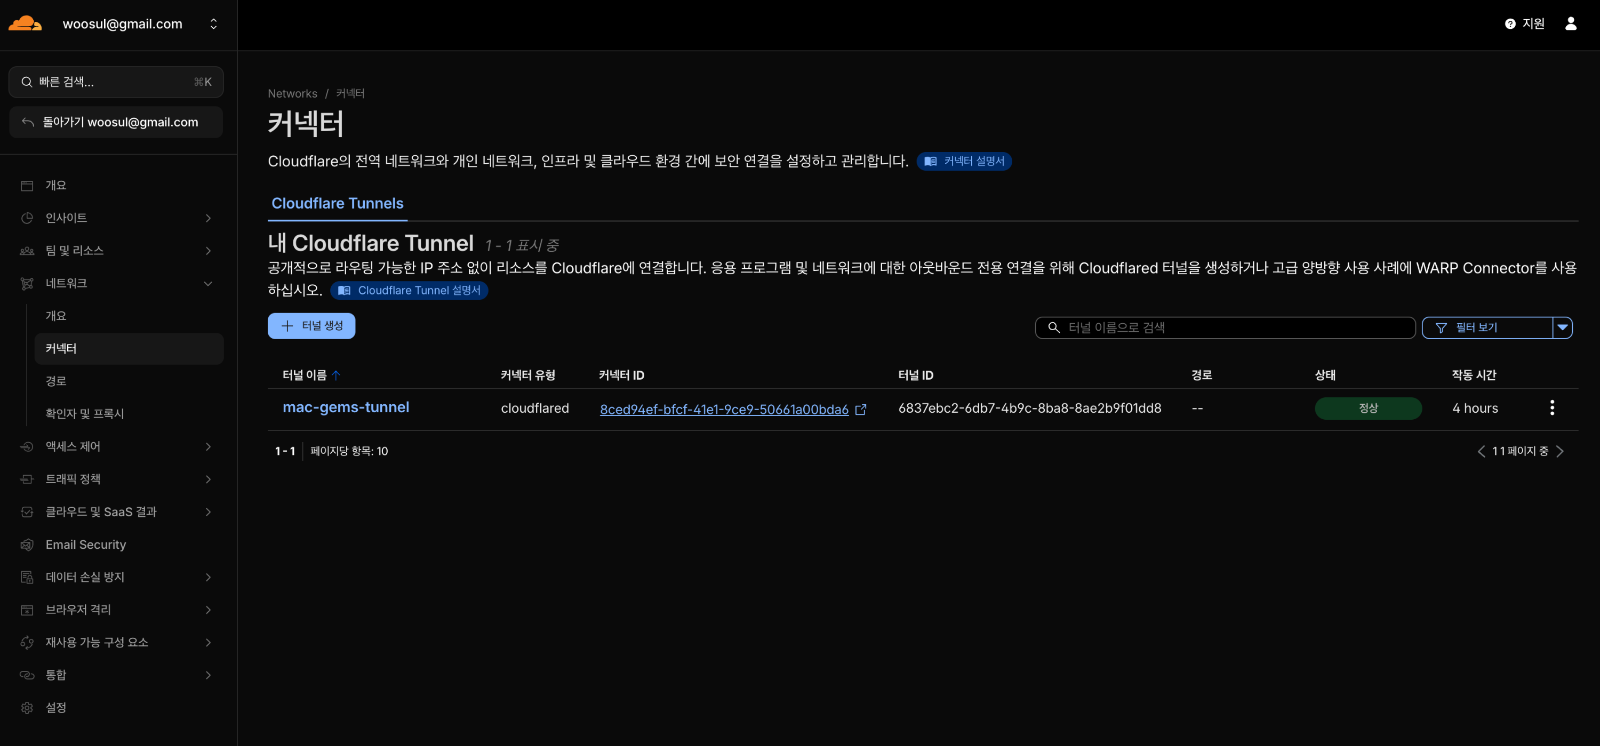Click the 네트워크 sidebar icon
The width and height of the screenshot is (1600, 746).
pos(27,284)
